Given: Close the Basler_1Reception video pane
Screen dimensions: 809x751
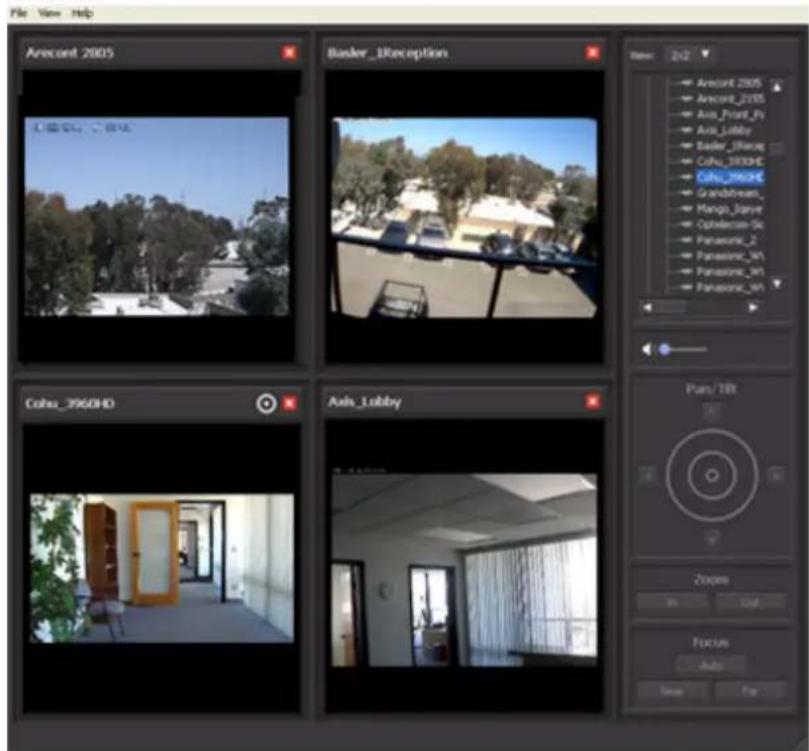Looking at the screenshot, I should pos(592,53).
